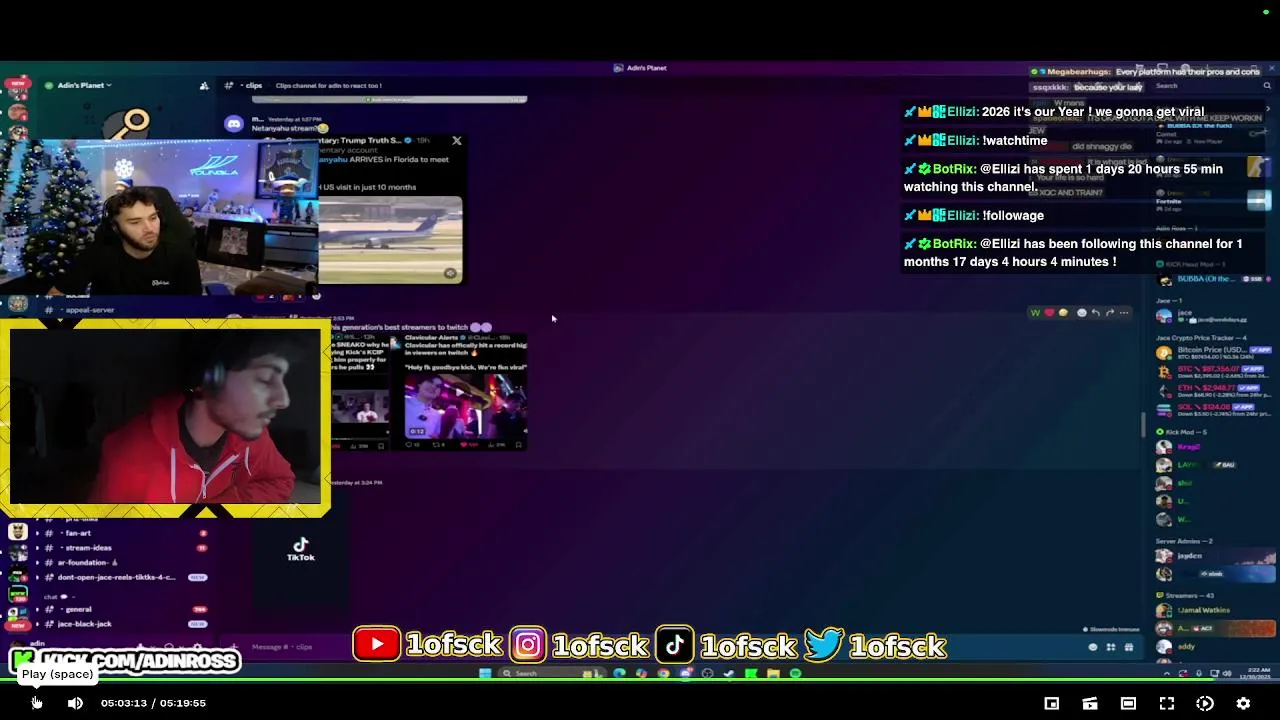Open the jace-black-jack Discord channel

pyautogui.click(x=85, y=624)
